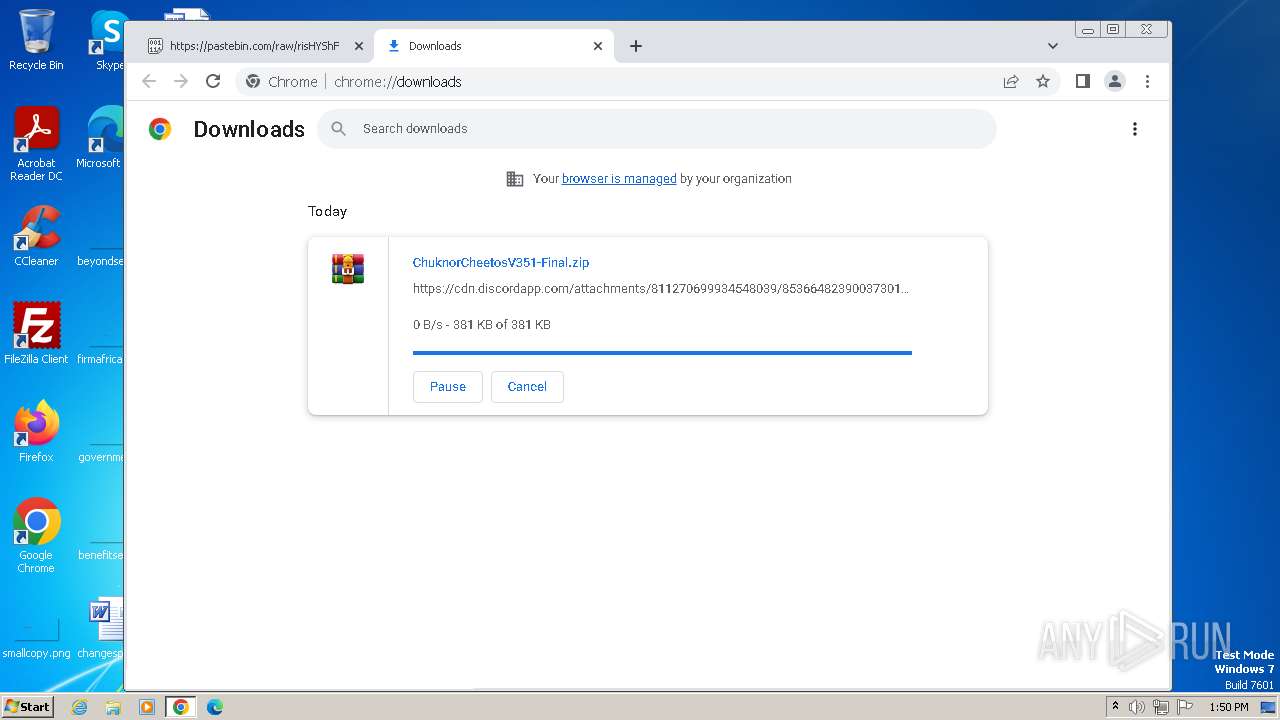Screen dimensions: 1280x720
Task: Click the 'Today' date heading
Action: 327,212
